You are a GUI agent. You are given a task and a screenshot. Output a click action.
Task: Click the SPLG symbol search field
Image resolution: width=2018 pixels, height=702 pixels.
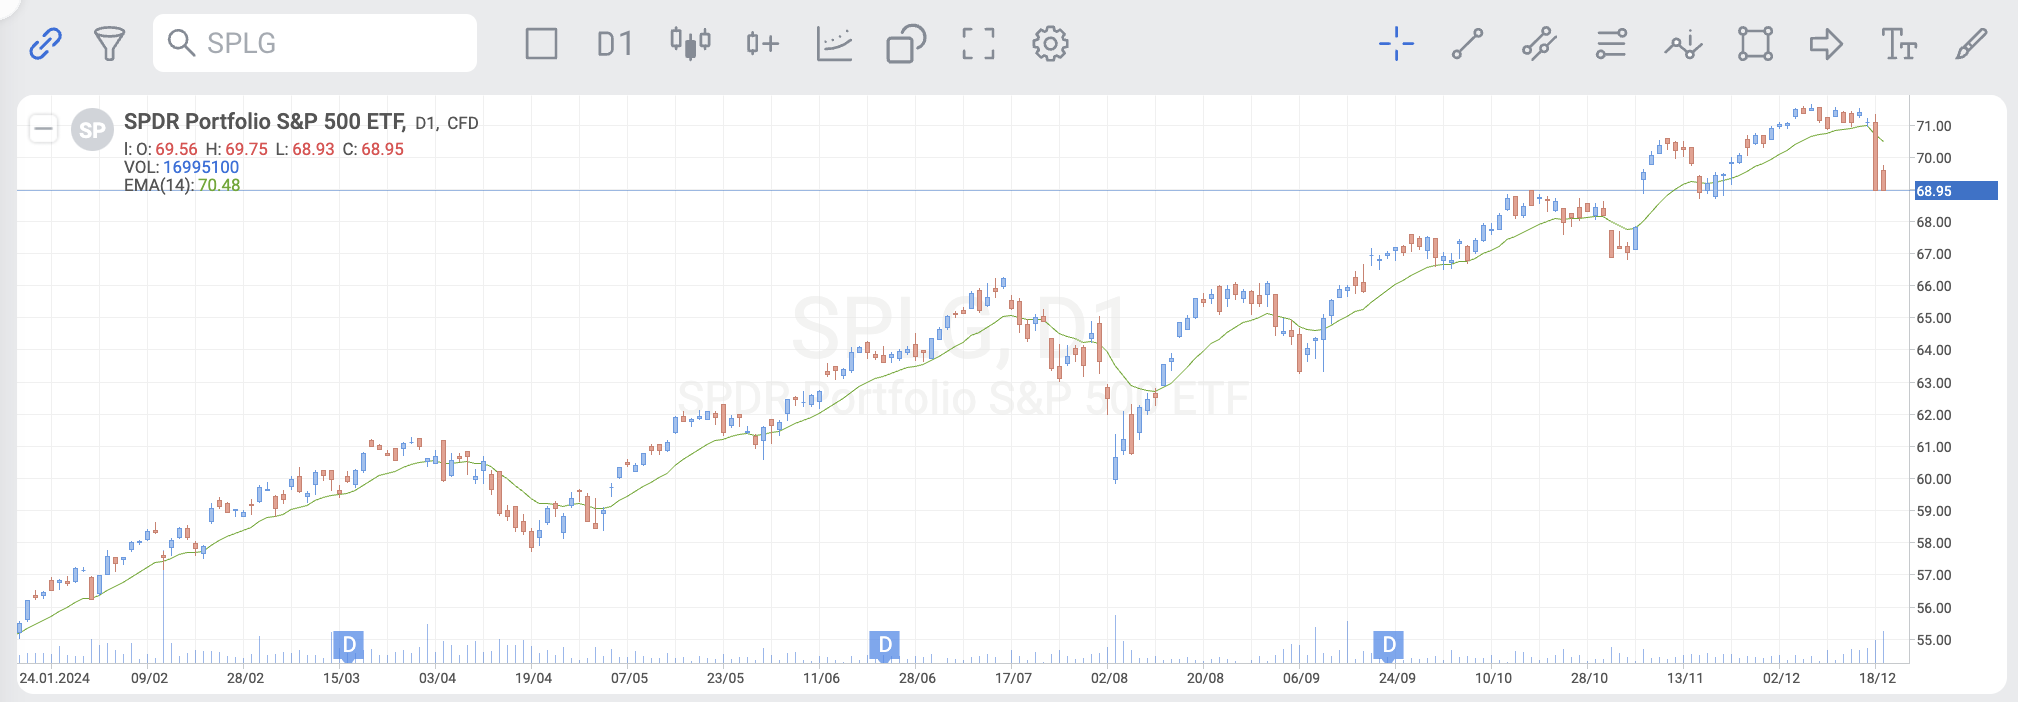pyautogui.click(x=315, y=43)
